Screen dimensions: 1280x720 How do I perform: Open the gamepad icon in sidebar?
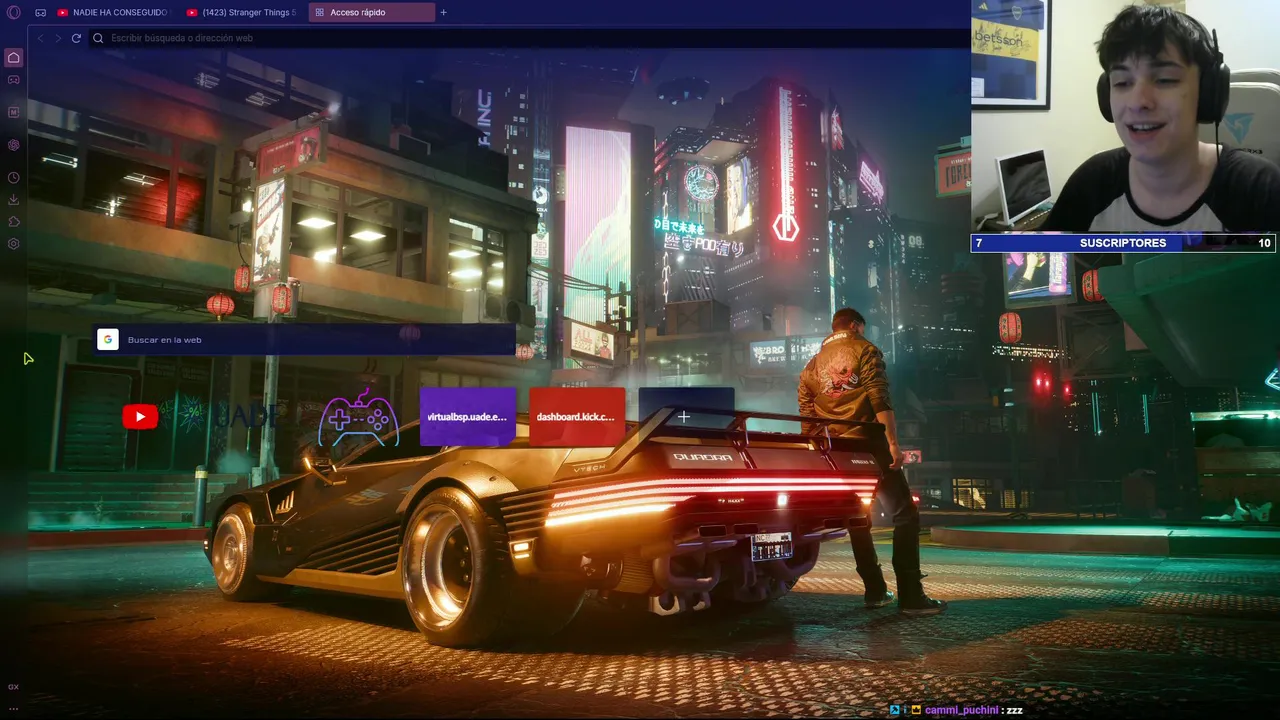13,80
